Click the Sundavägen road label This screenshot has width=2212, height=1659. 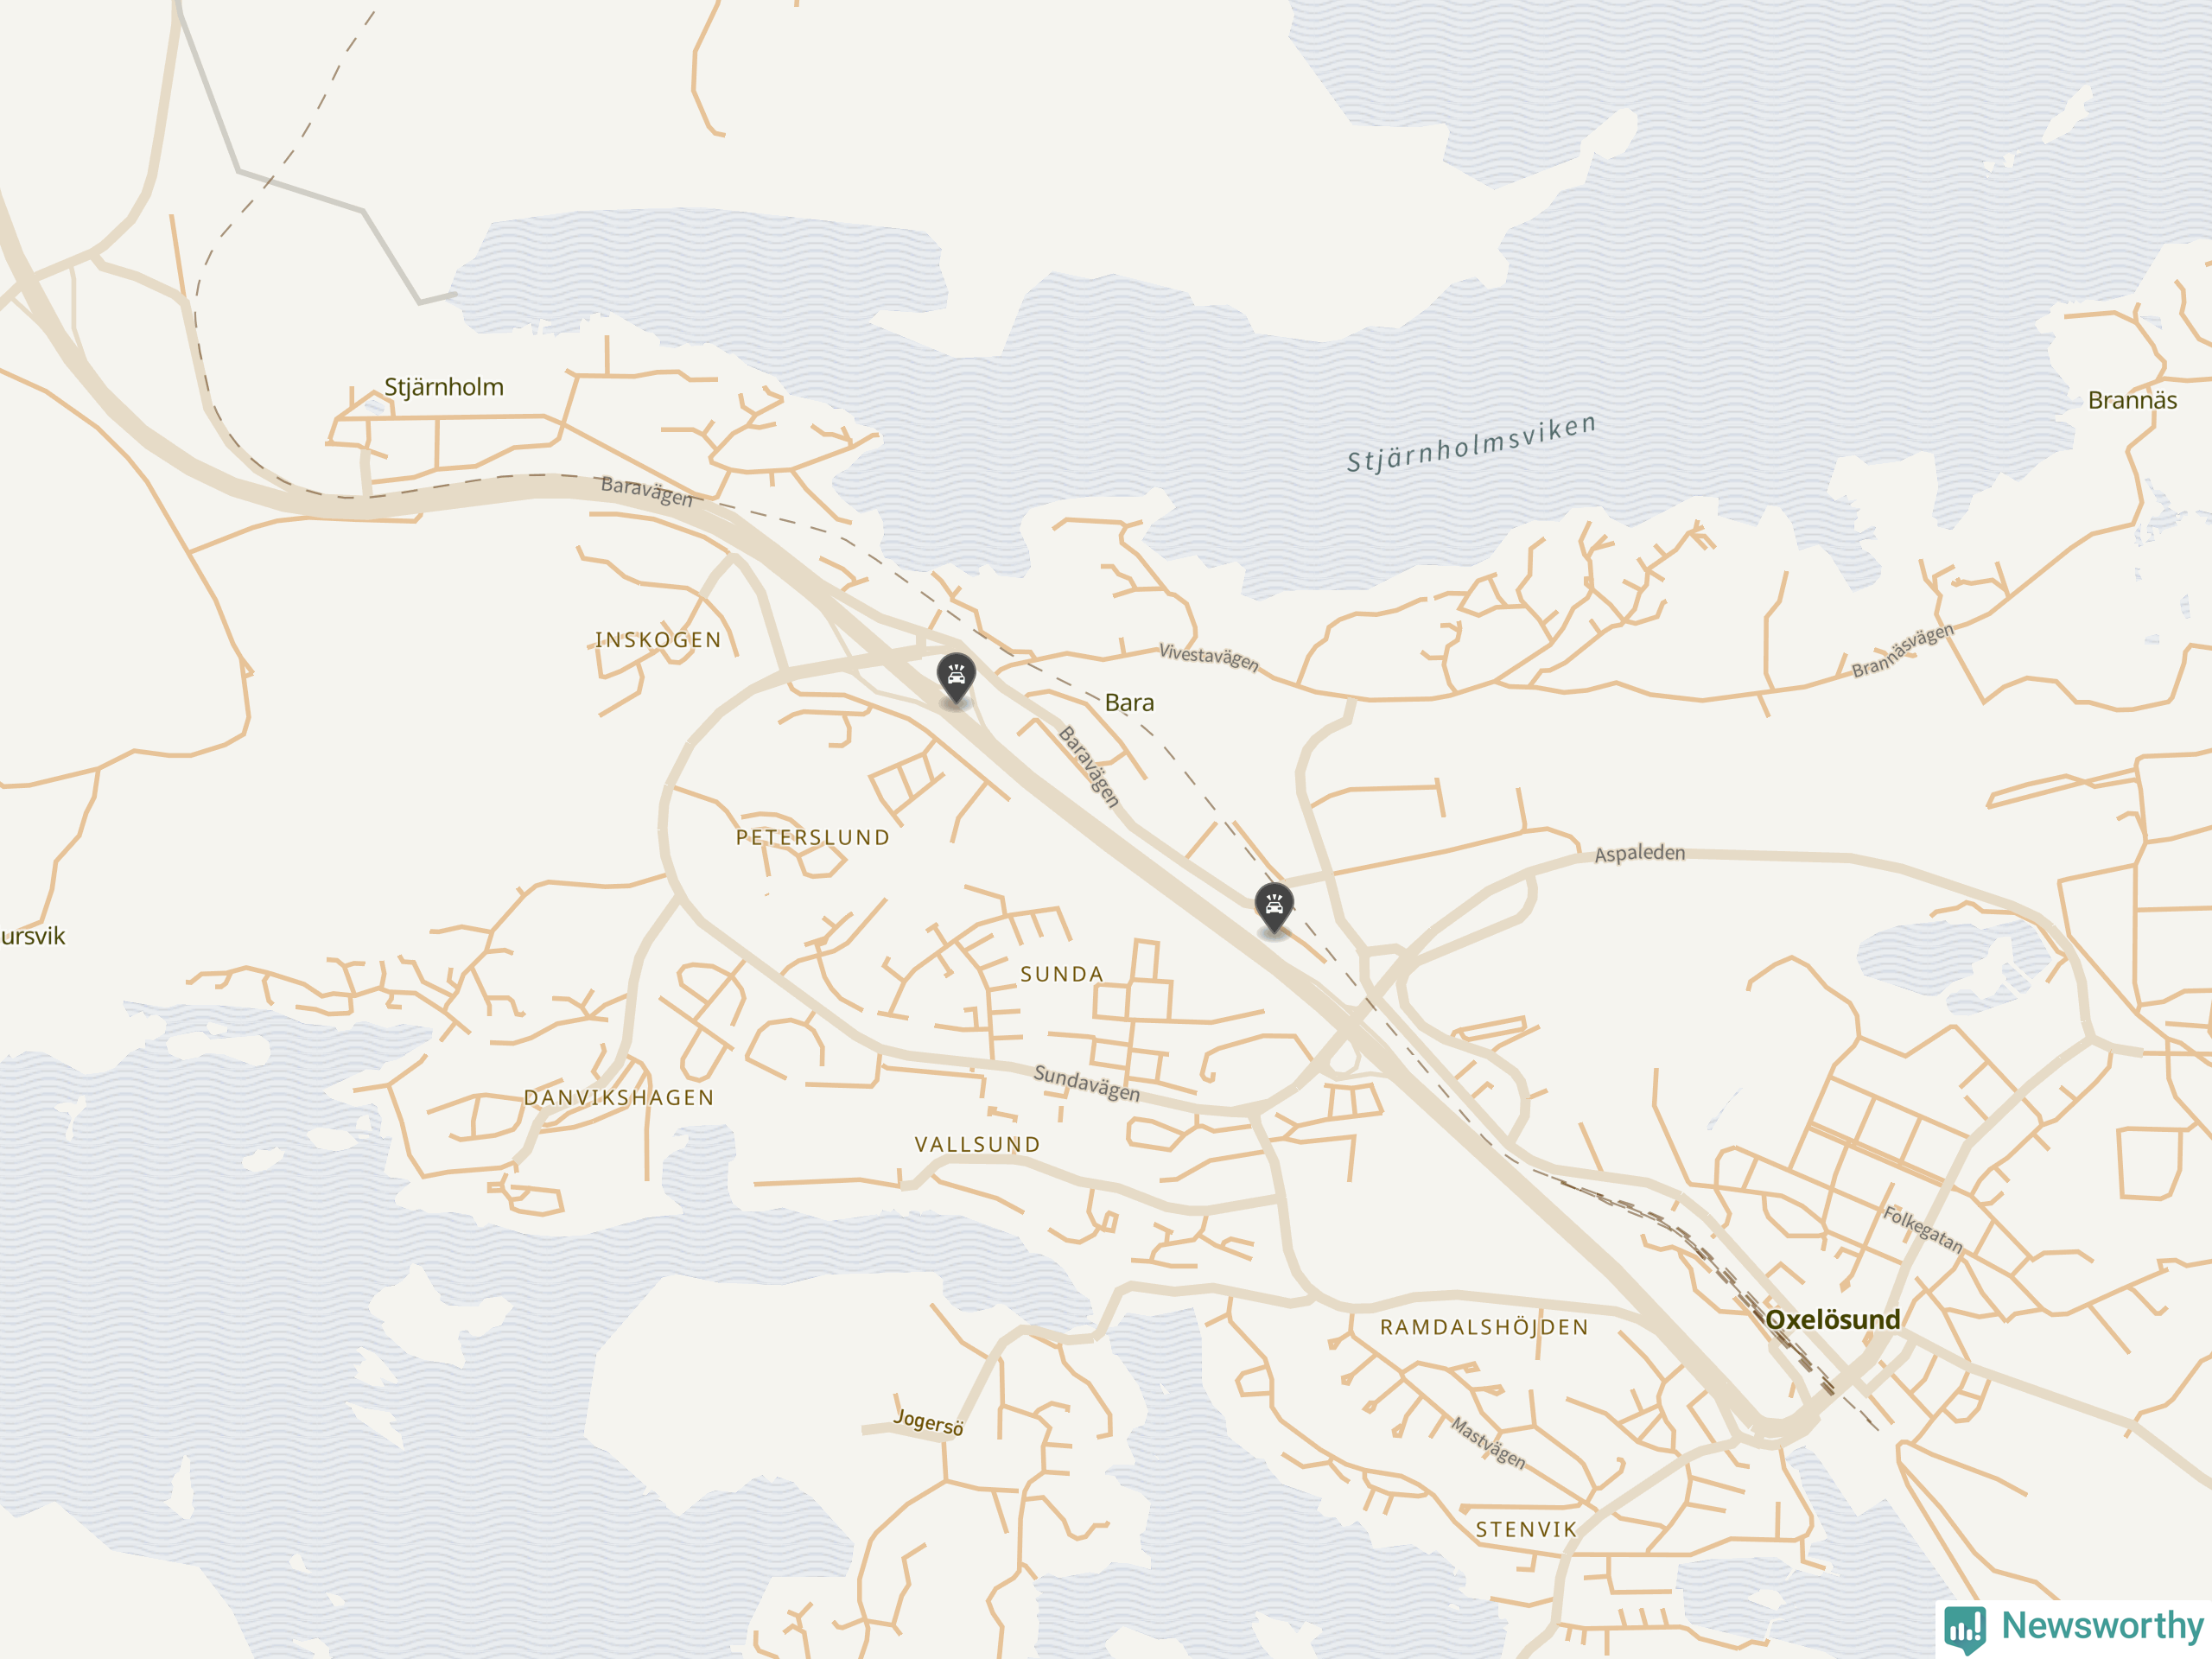(x=1086, y=1083)
